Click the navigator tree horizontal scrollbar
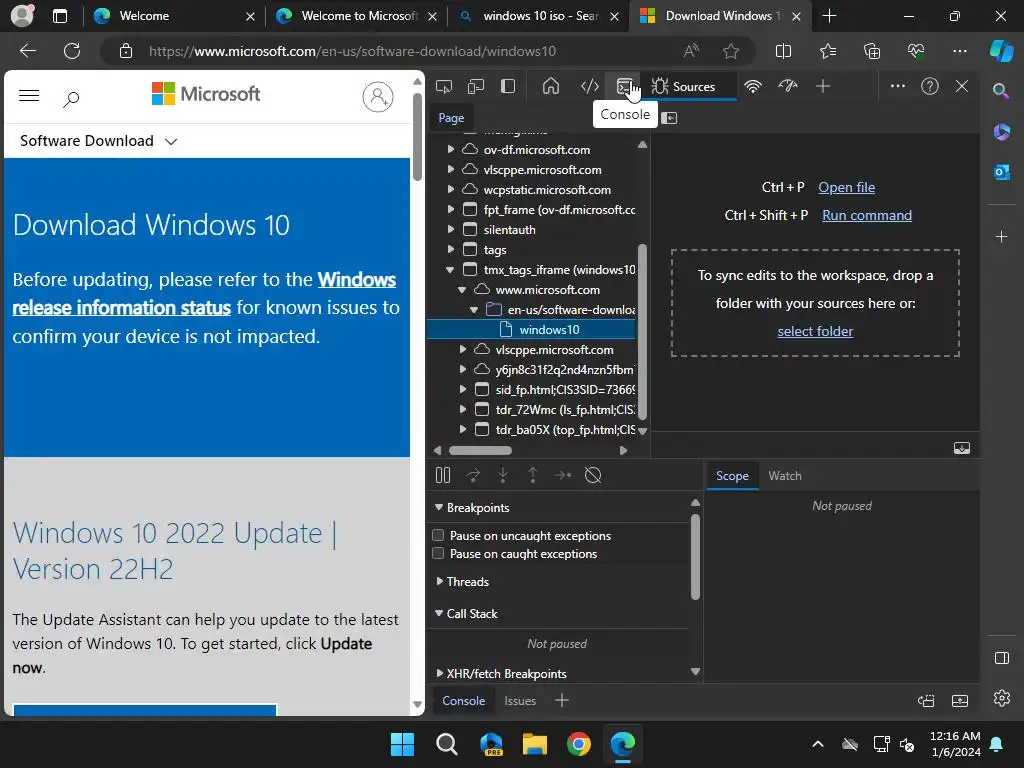This screenshot has height=768, width=1024. pos(481,451)
